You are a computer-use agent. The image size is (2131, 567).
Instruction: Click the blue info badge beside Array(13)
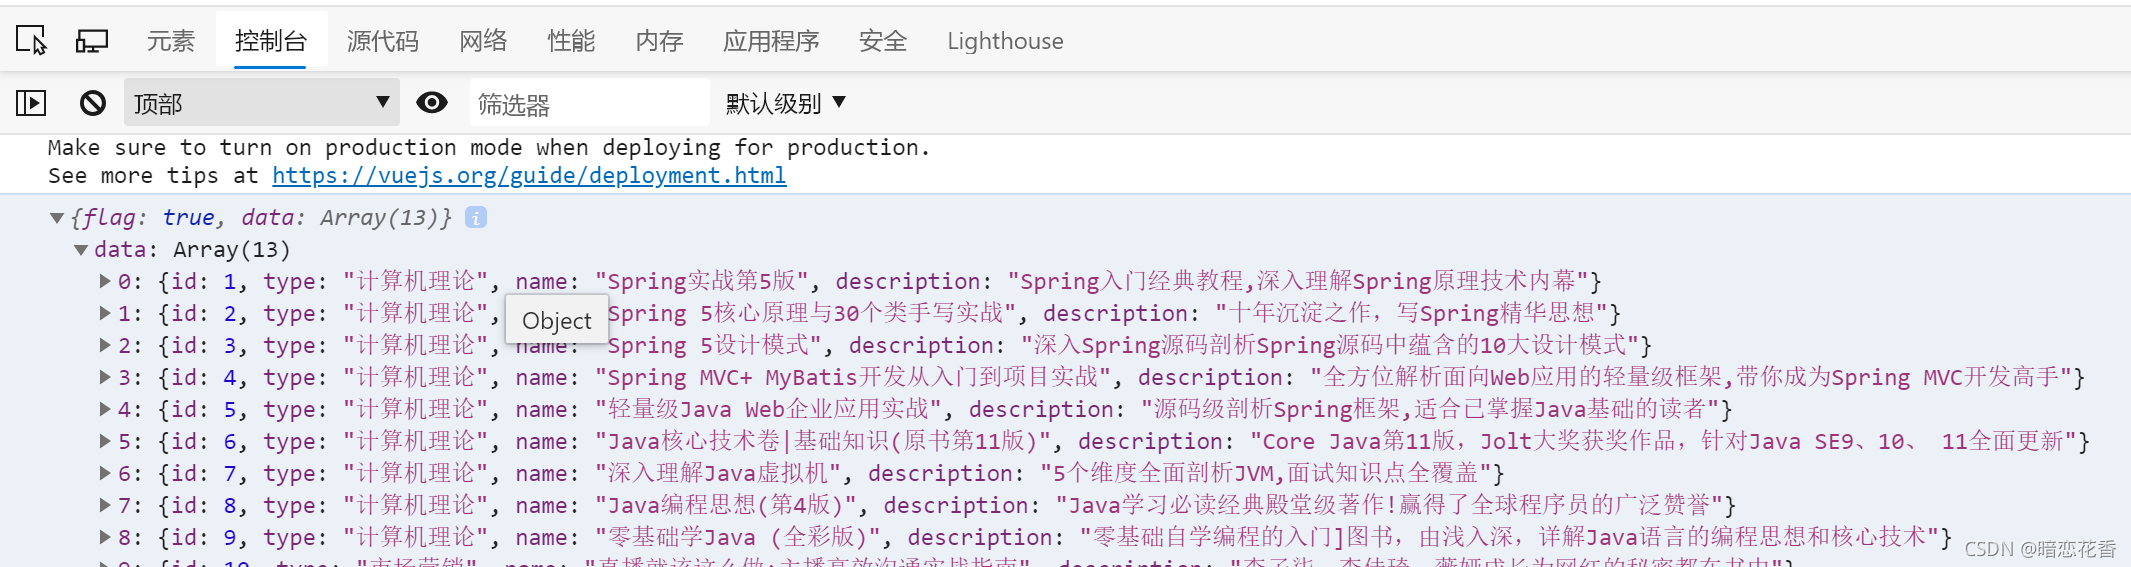coord(476,218)
